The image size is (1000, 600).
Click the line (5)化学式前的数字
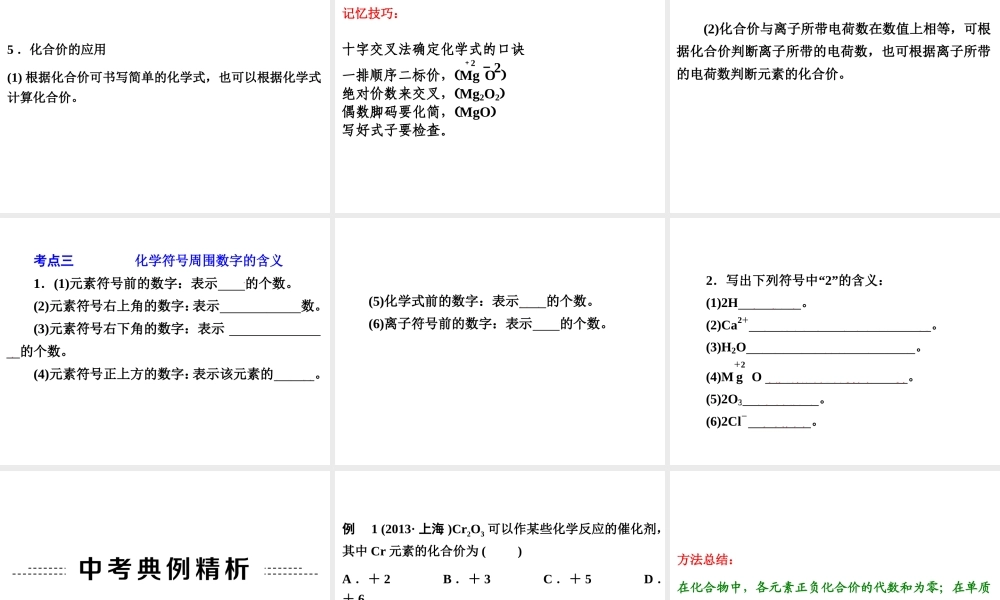coord(482,301)
